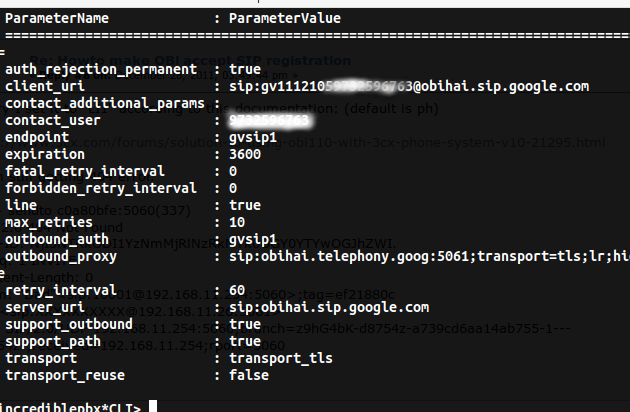Image resolution: width=630 pixels, height=412 pixels.
Task: Click the transport_reuse value false
Action: (249, 375)
